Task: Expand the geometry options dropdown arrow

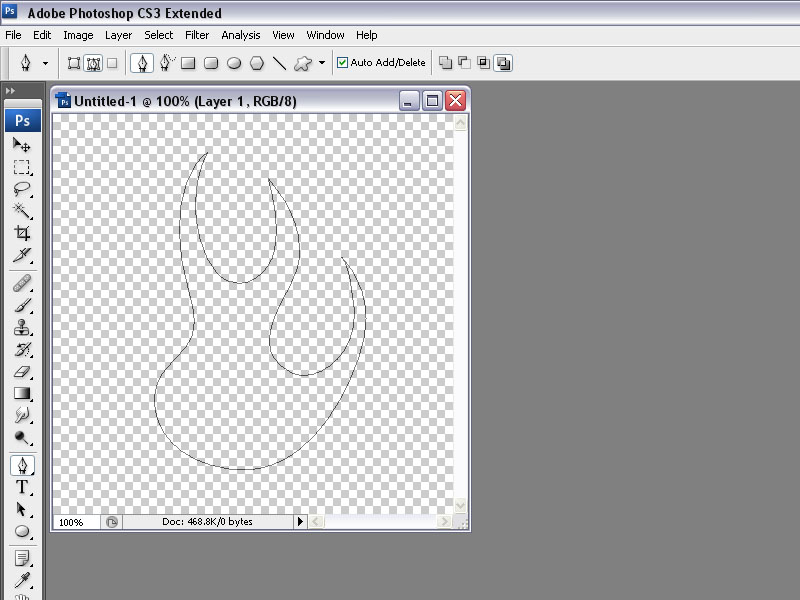Action: [x=321, y=63]
